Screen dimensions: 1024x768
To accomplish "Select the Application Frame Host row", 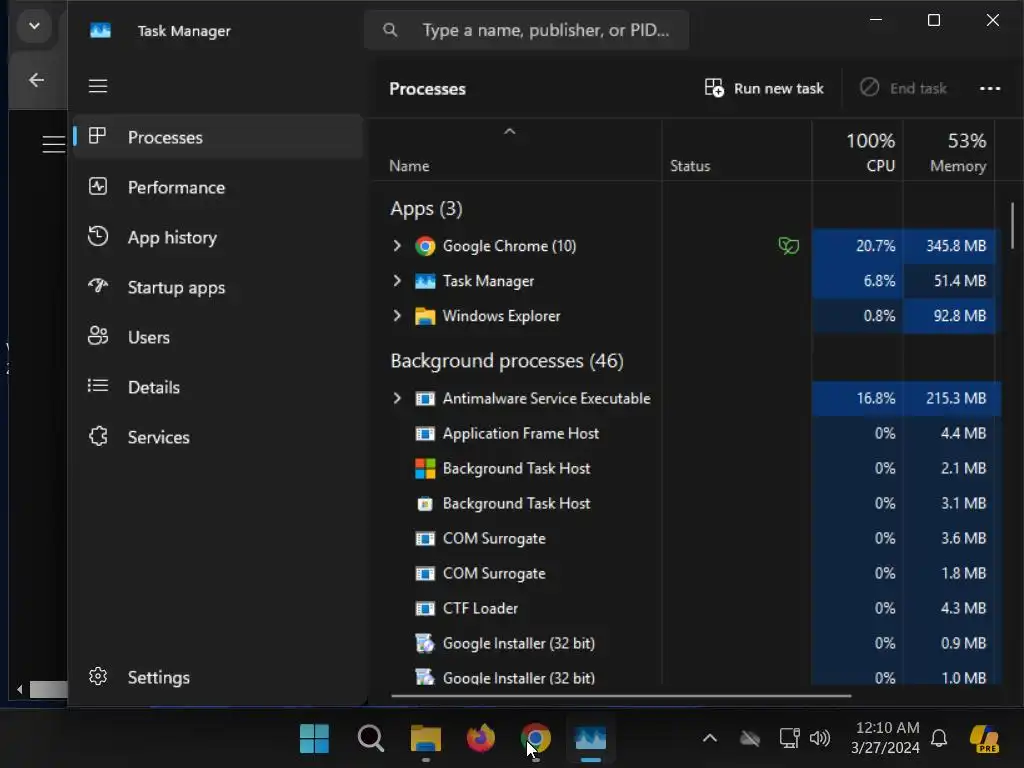I will (x=686, y=433).
